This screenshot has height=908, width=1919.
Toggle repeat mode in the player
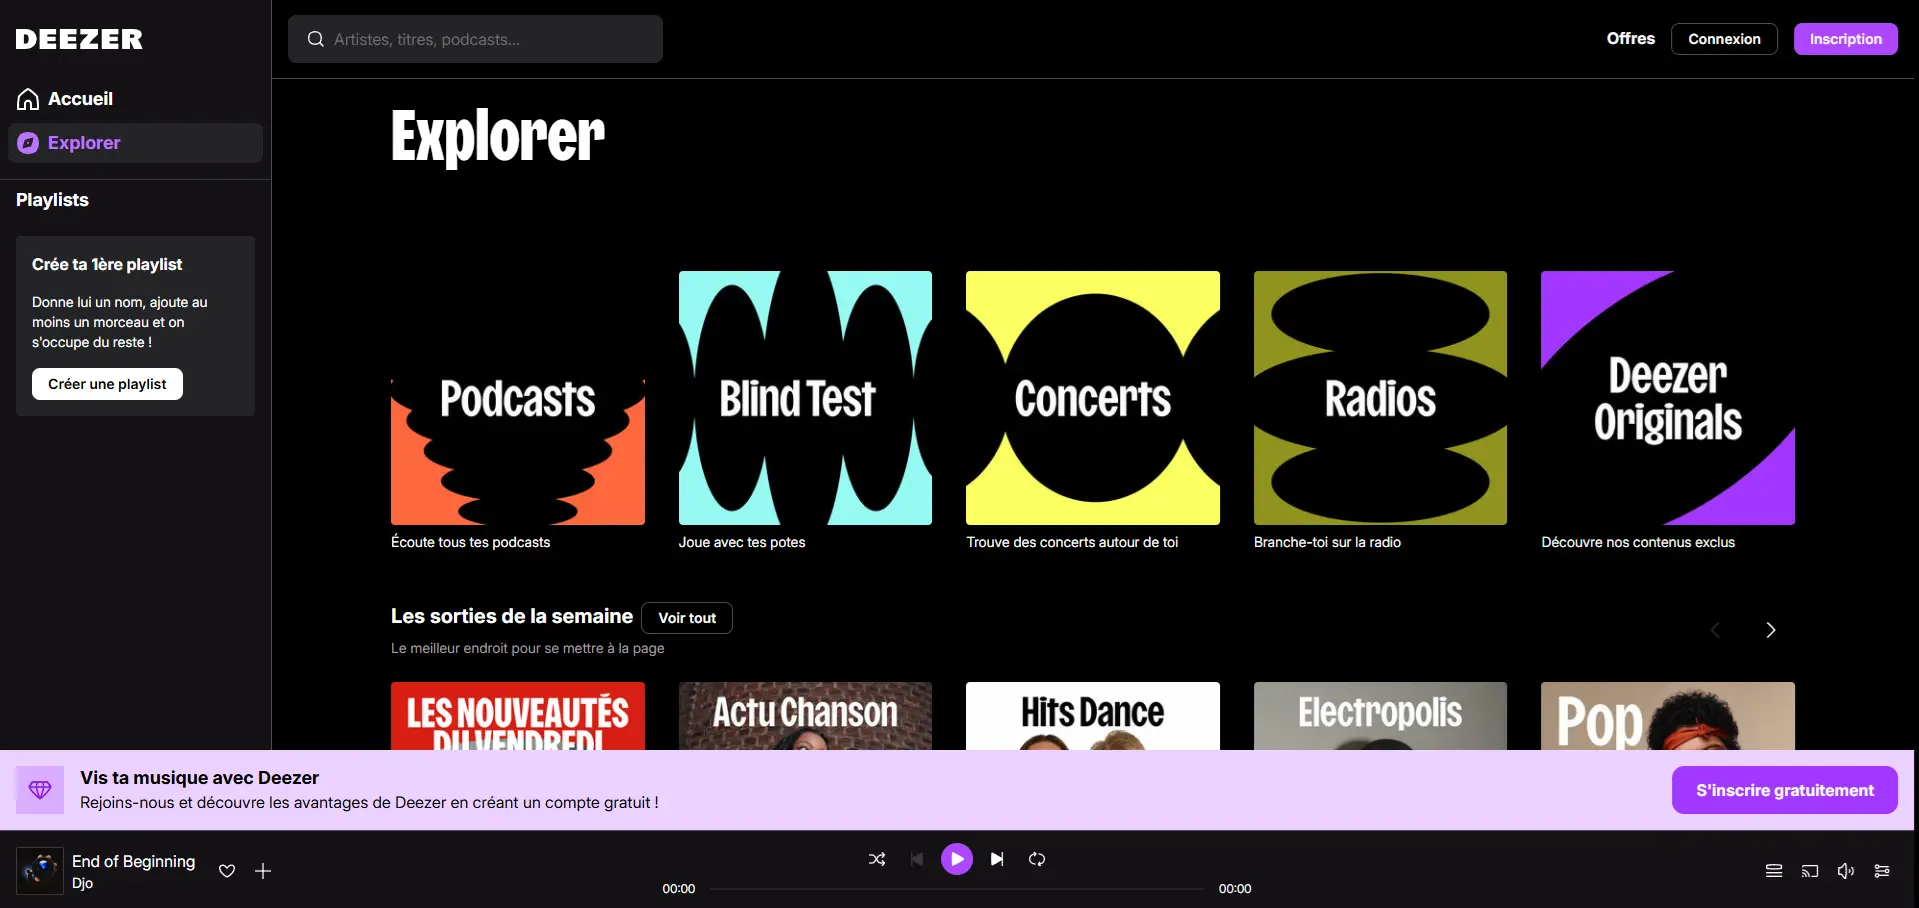1037,858
